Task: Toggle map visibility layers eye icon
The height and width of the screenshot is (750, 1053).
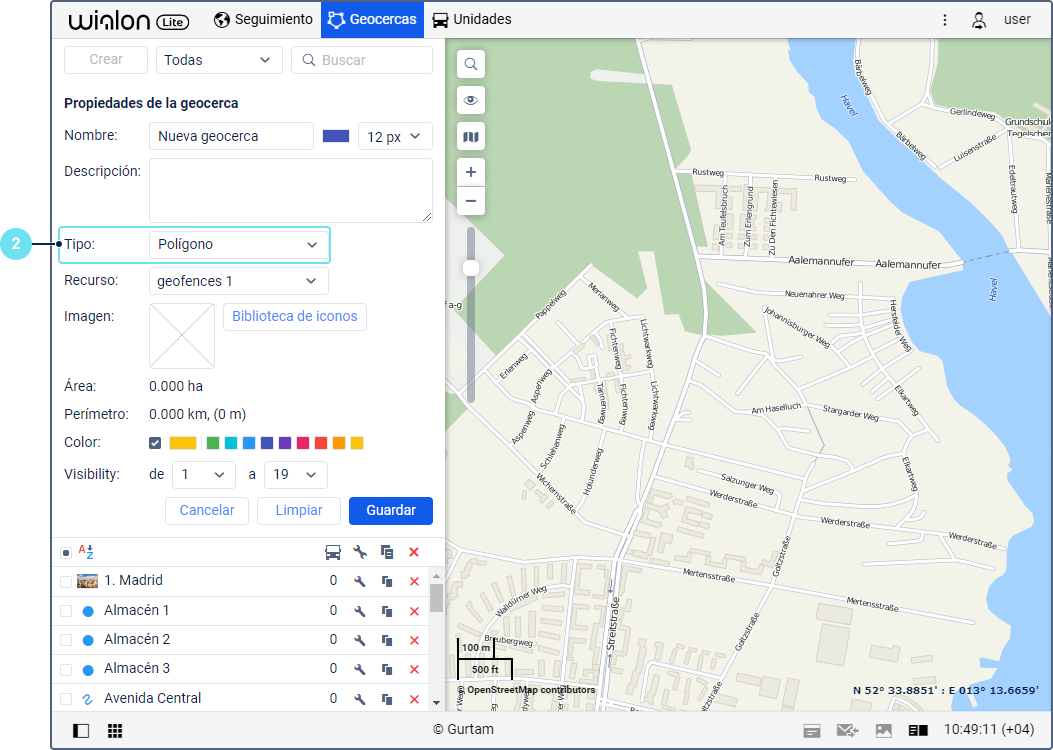Action: [x=471, y=101]
